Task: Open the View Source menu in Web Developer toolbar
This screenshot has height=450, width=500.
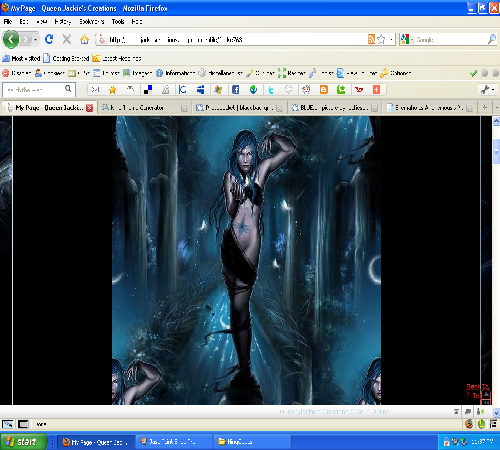Action: coord(357,73)
